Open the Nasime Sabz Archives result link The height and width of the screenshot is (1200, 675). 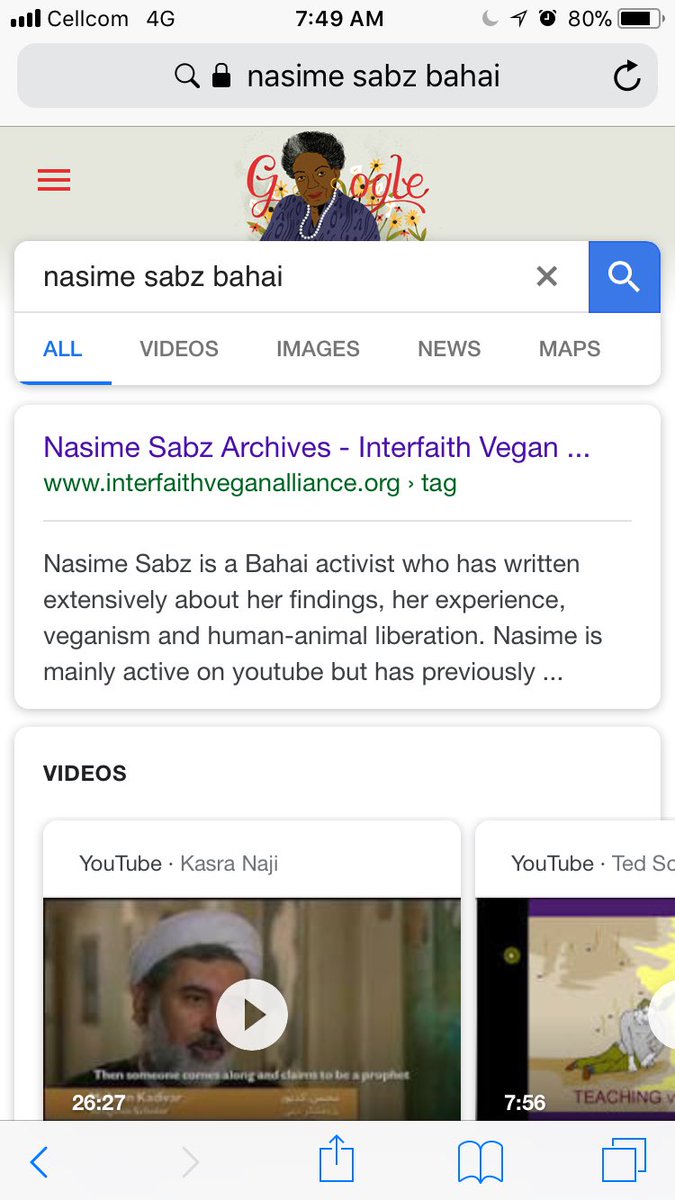(317, 447)
